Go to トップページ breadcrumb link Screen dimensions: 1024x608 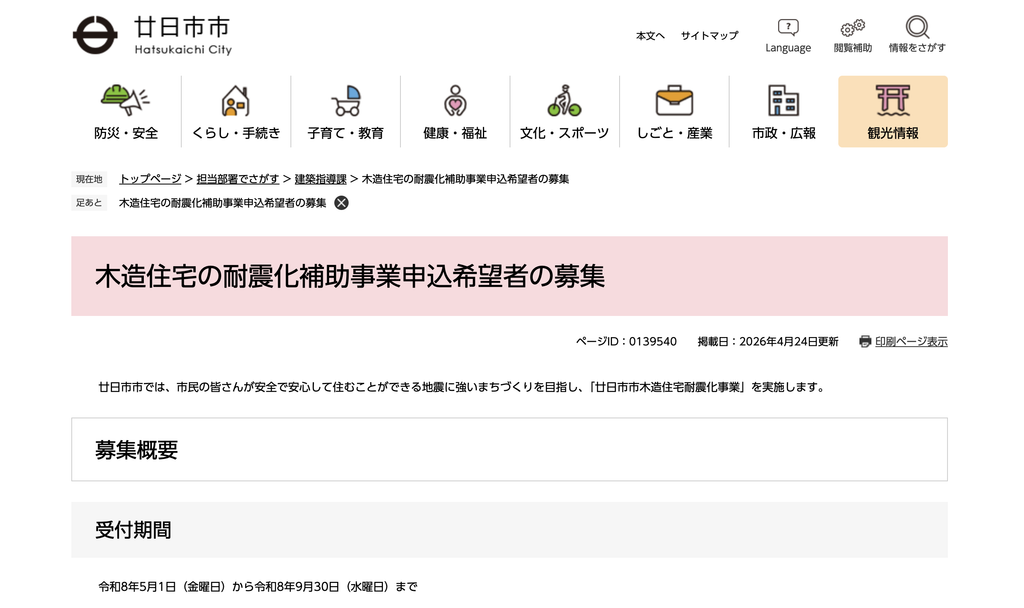click(150, 179)
